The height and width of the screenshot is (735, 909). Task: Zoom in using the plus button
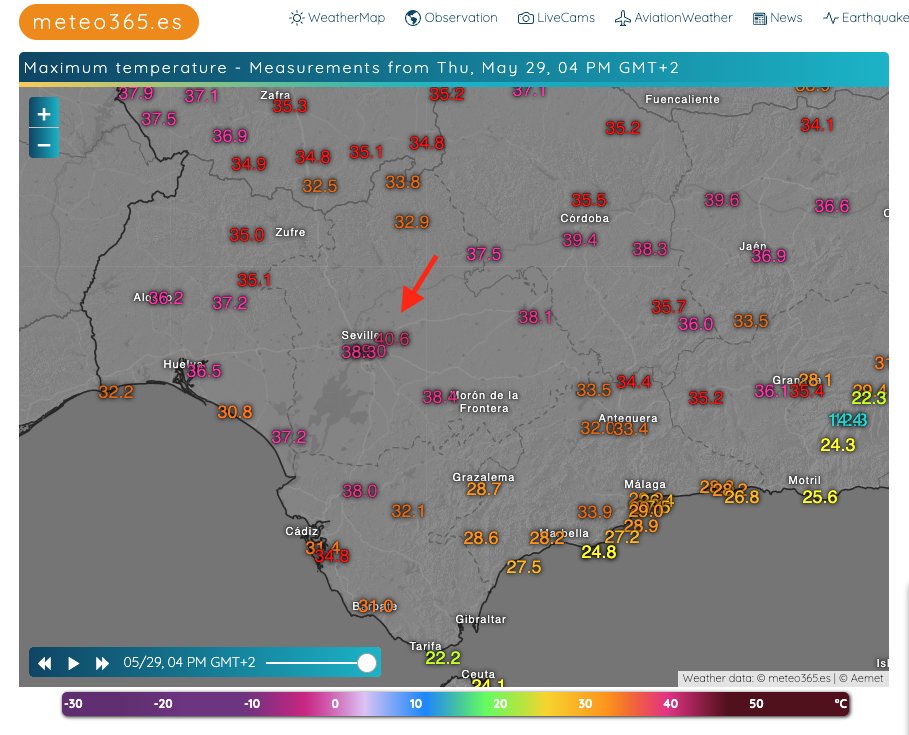tap(43, 114)
